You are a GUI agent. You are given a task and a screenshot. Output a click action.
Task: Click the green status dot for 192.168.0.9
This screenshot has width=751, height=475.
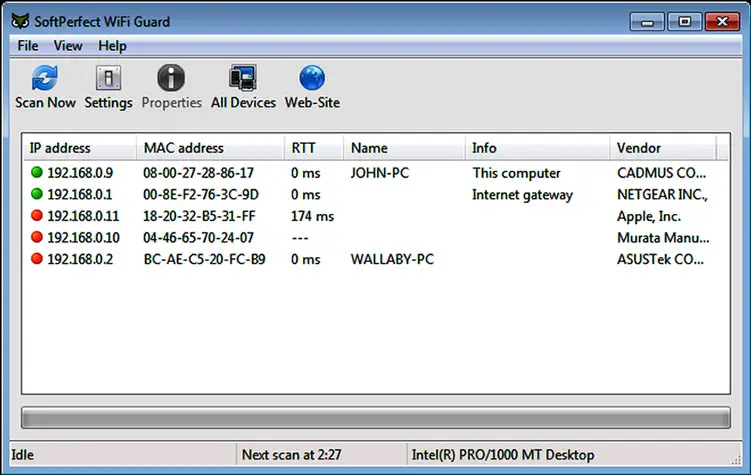pos(36,172)
